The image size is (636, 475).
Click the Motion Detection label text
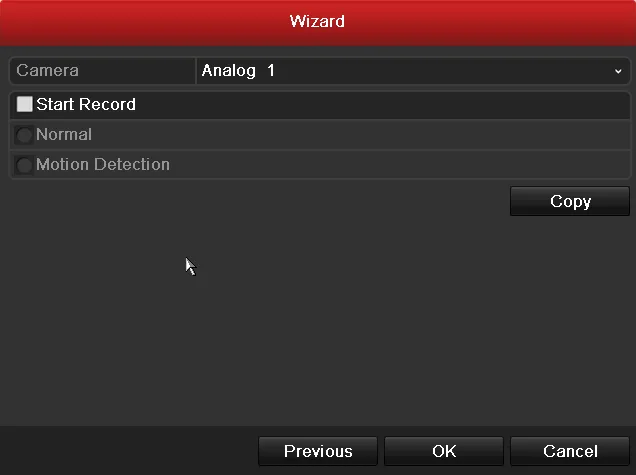pos(103,164)
